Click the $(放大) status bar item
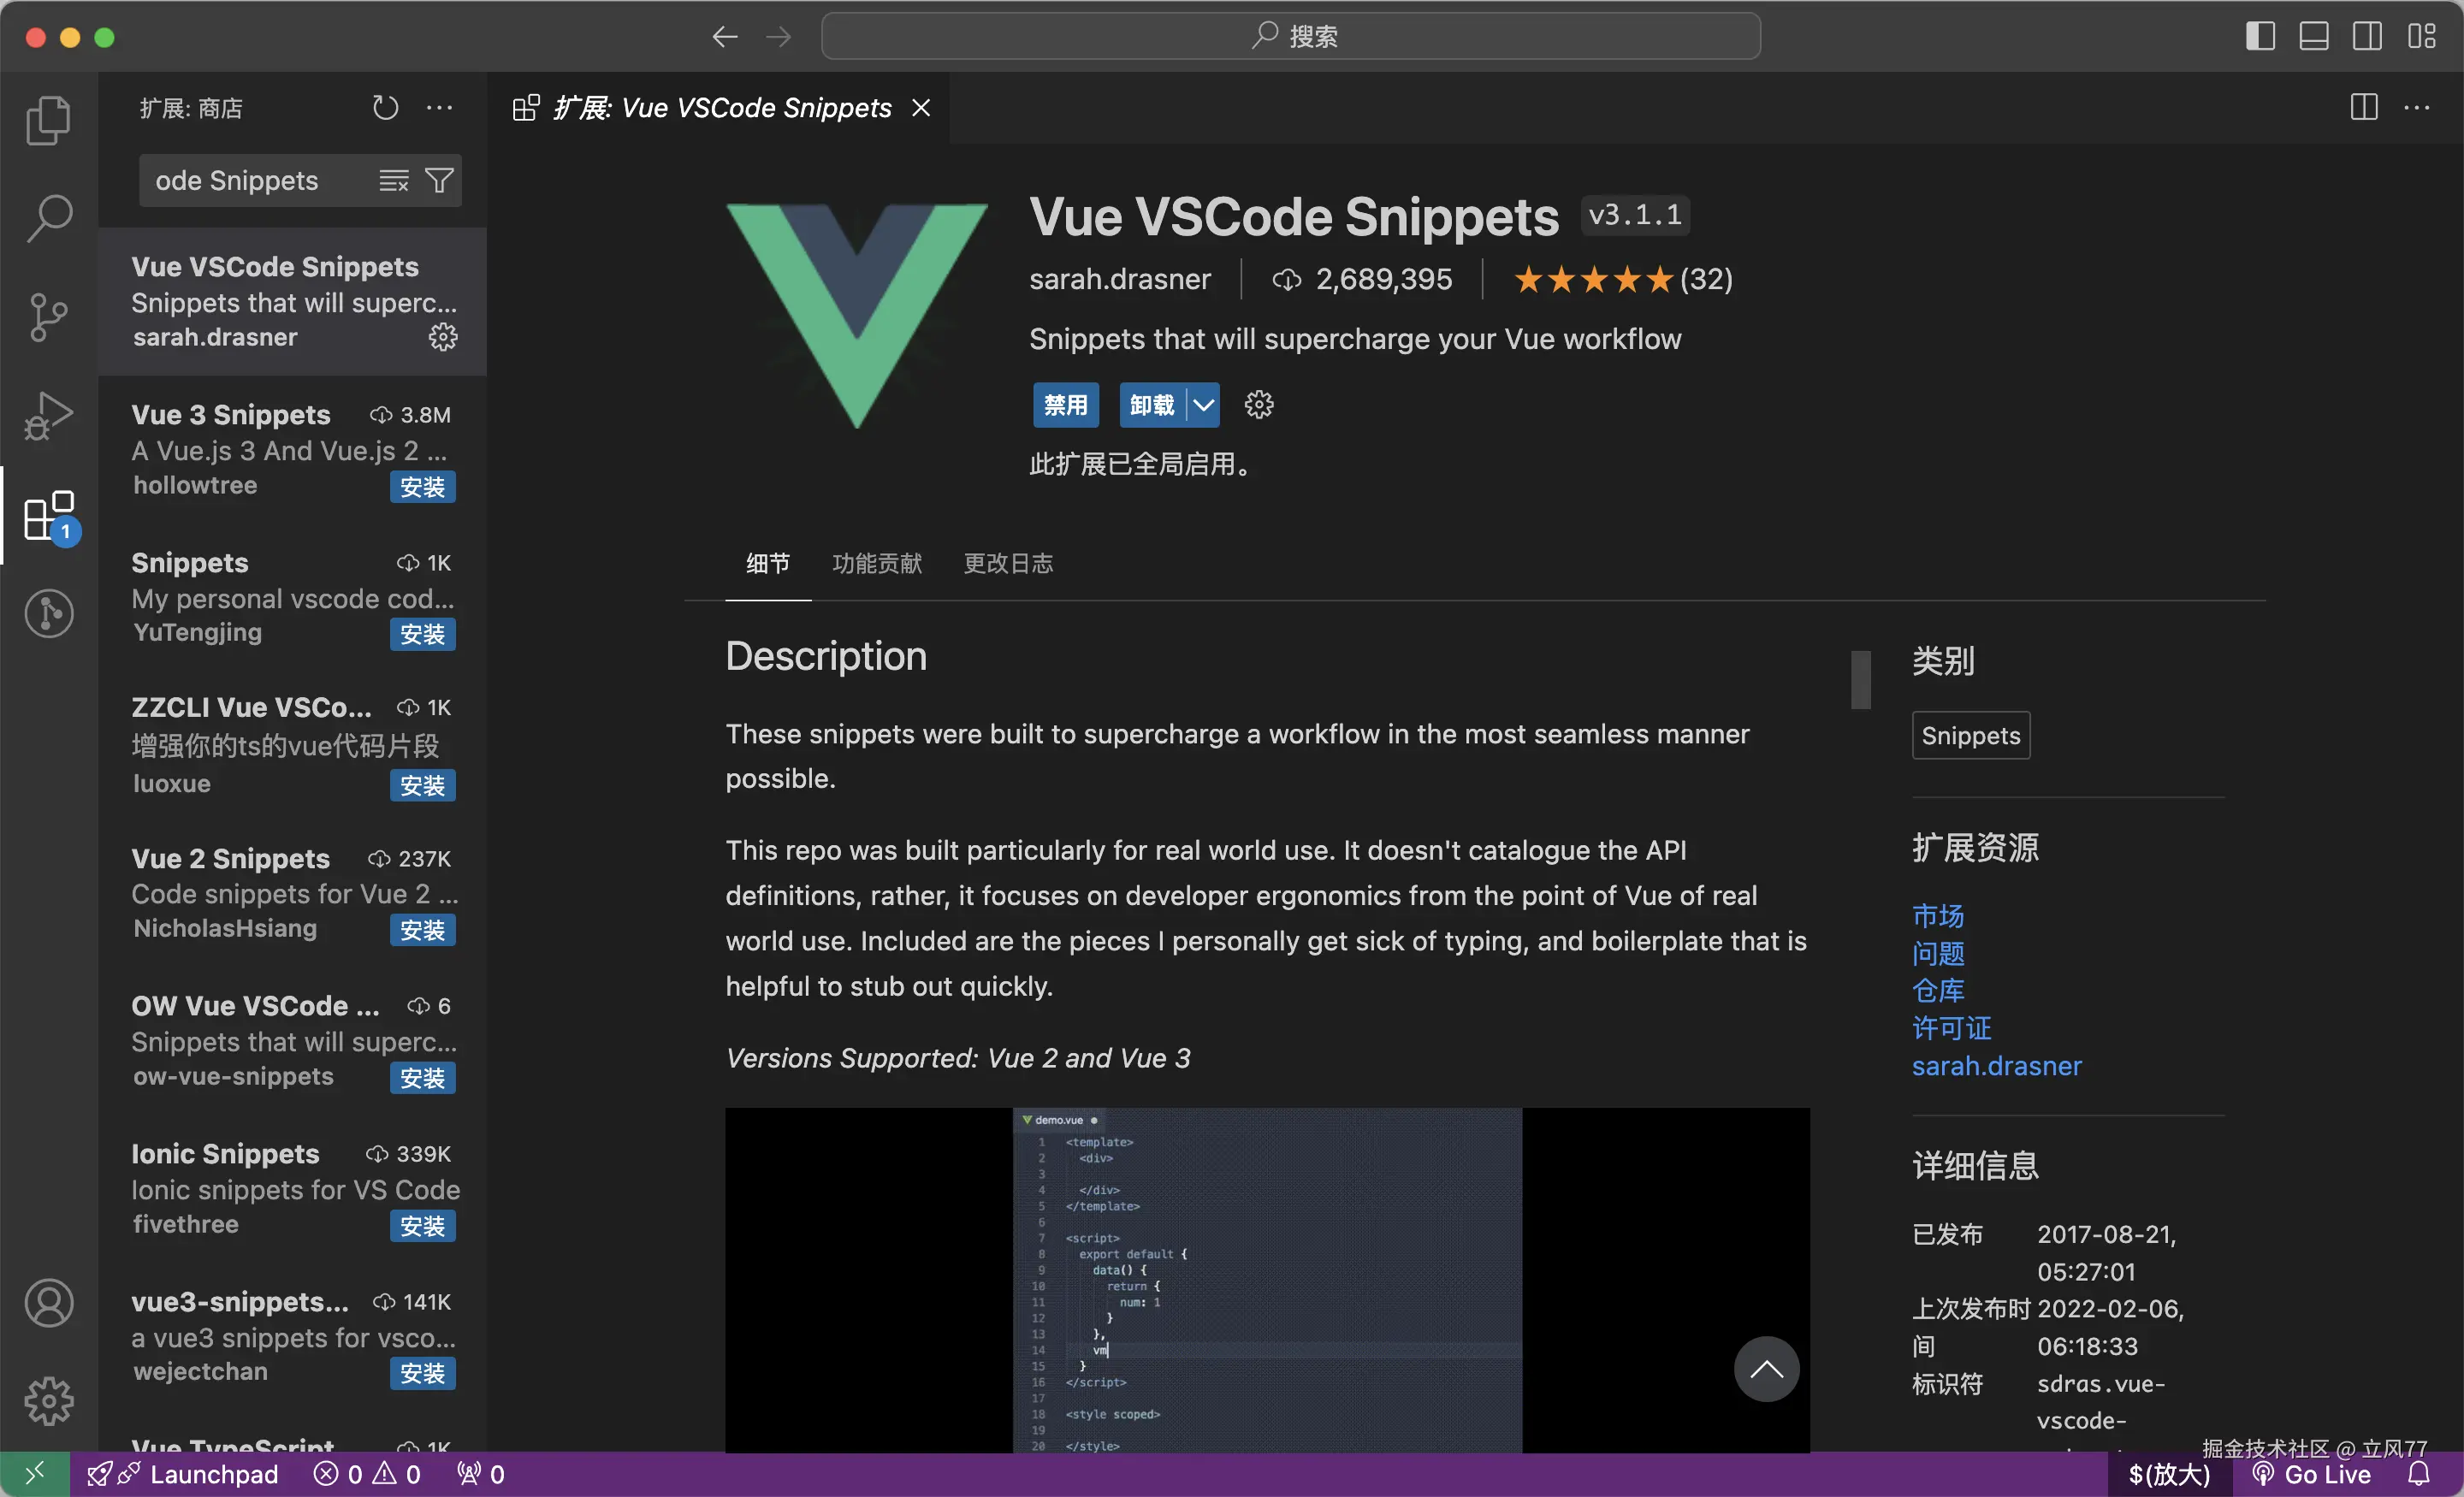This screenshot has height=1497, width=2464. point(2169,1474)
